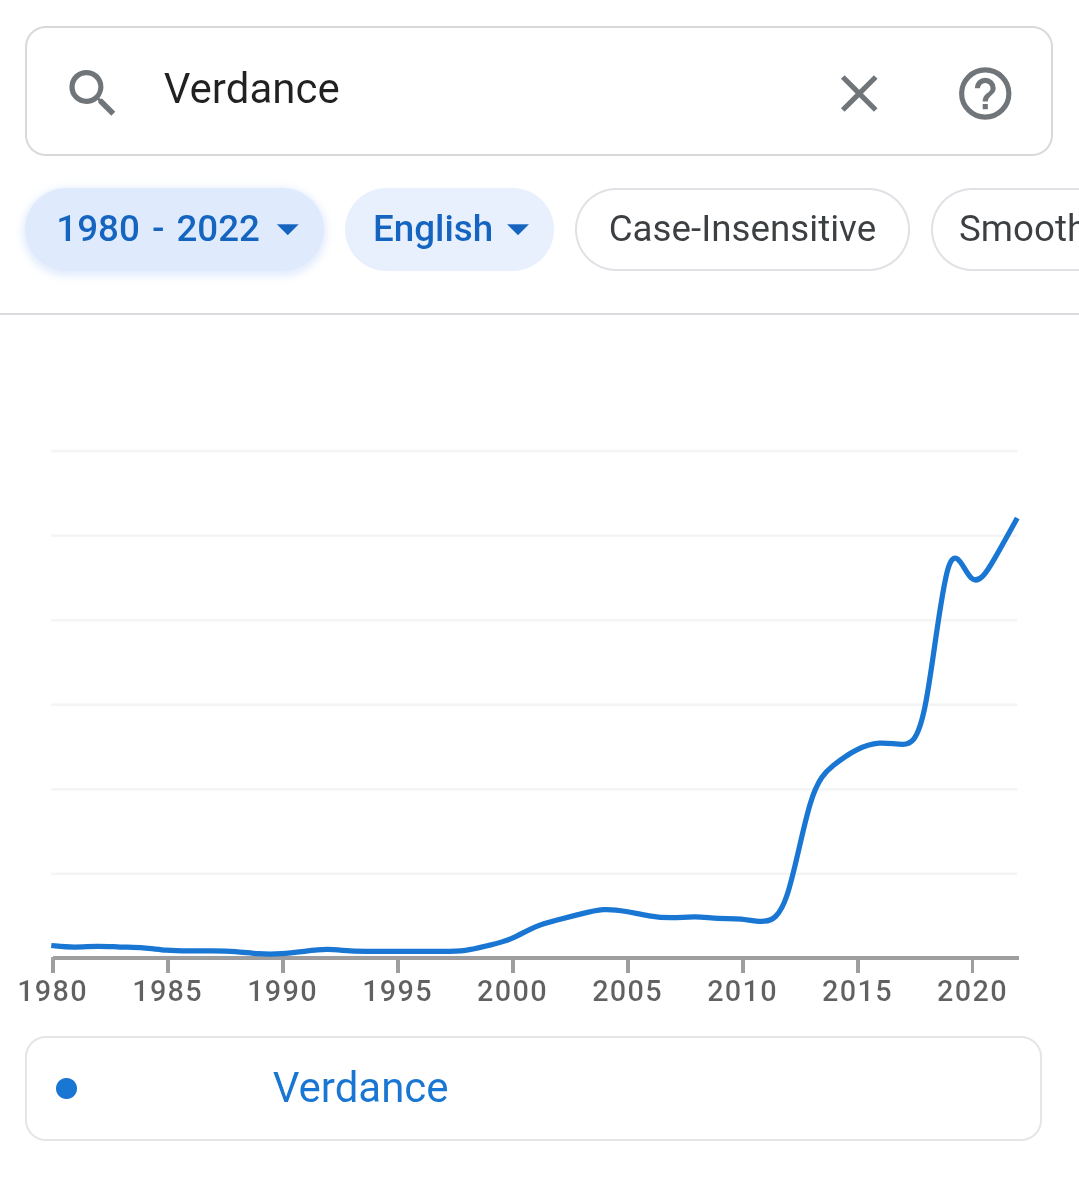Screen dimensions: 1079x1180
Task: Click the 2000 x-axis label
Action: (512, 991)
